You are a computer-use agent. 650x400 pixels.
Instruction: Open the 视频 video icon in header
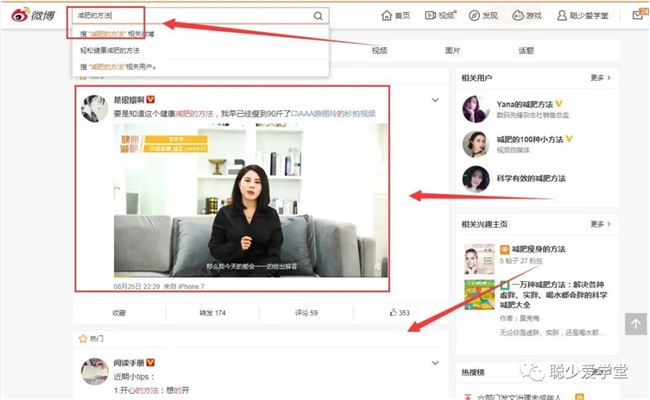[x=430, y=16]
